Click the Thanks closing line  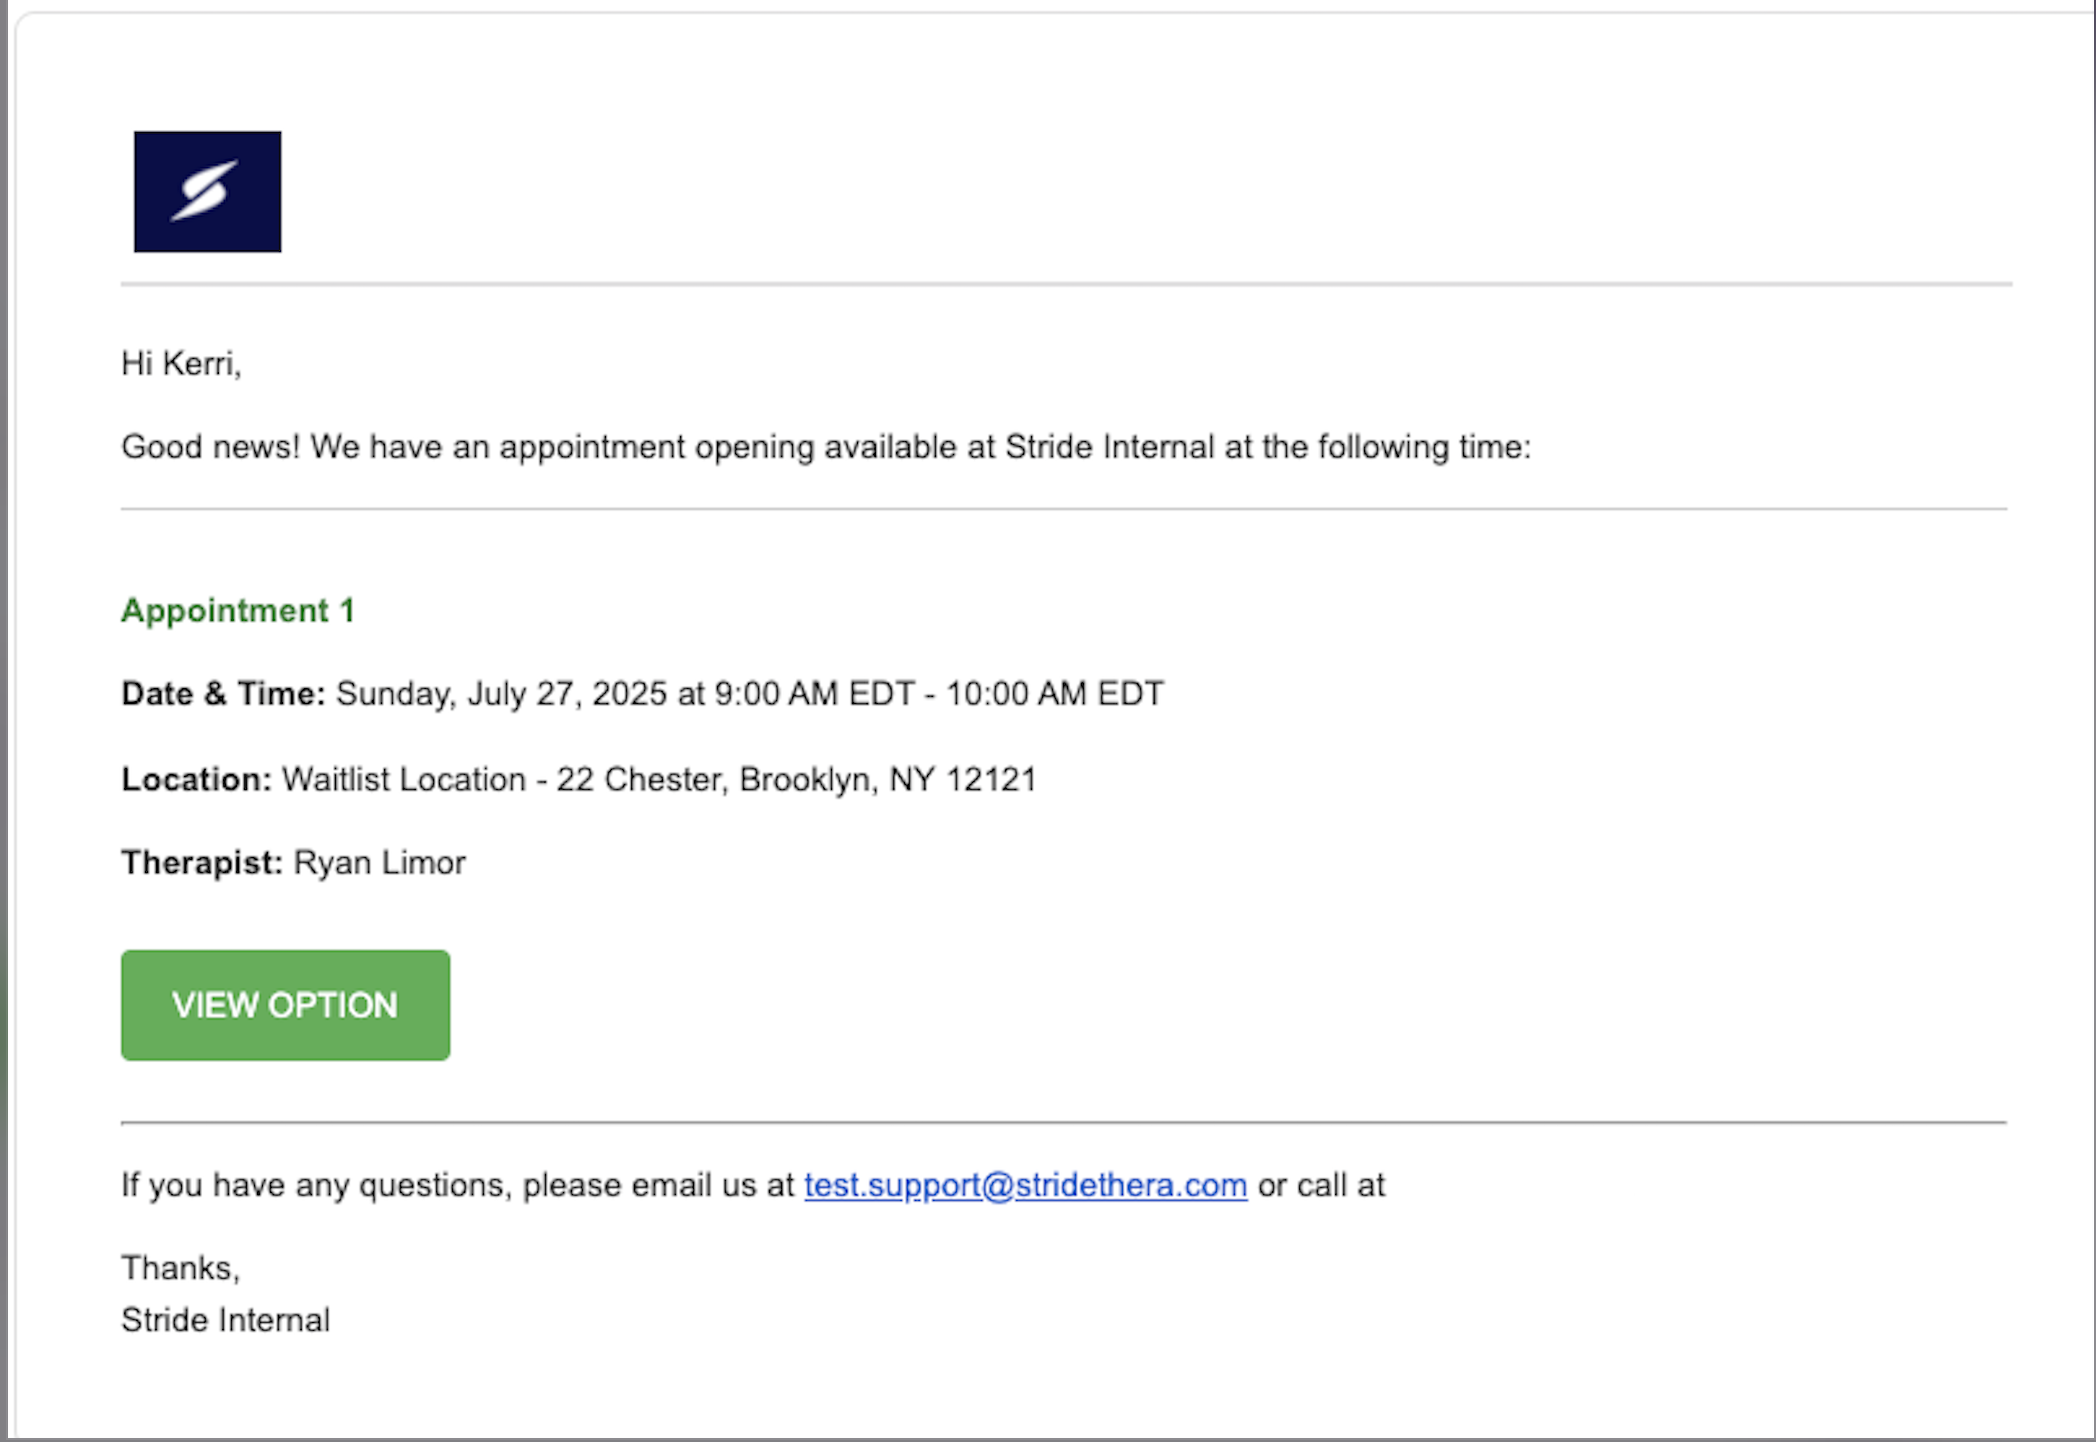pos(180,1268)
